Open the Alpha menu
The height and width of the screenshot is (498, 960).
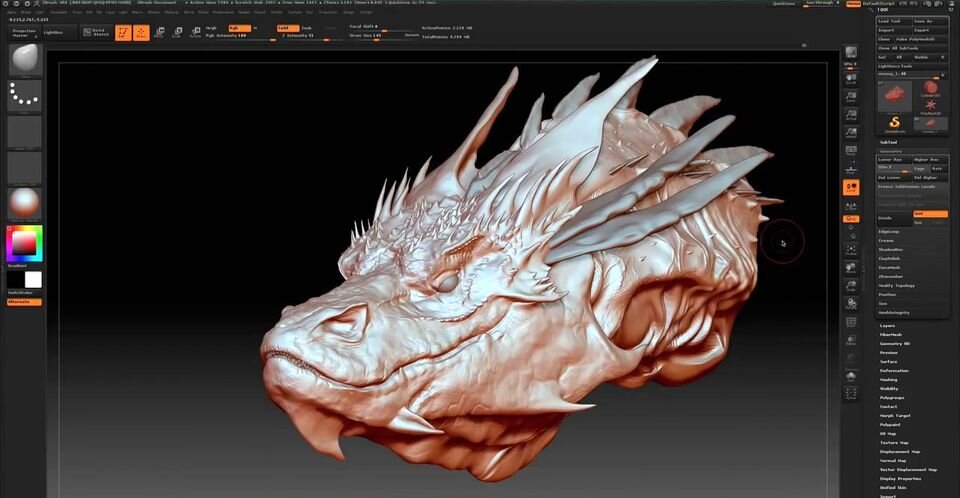(12, 12)
